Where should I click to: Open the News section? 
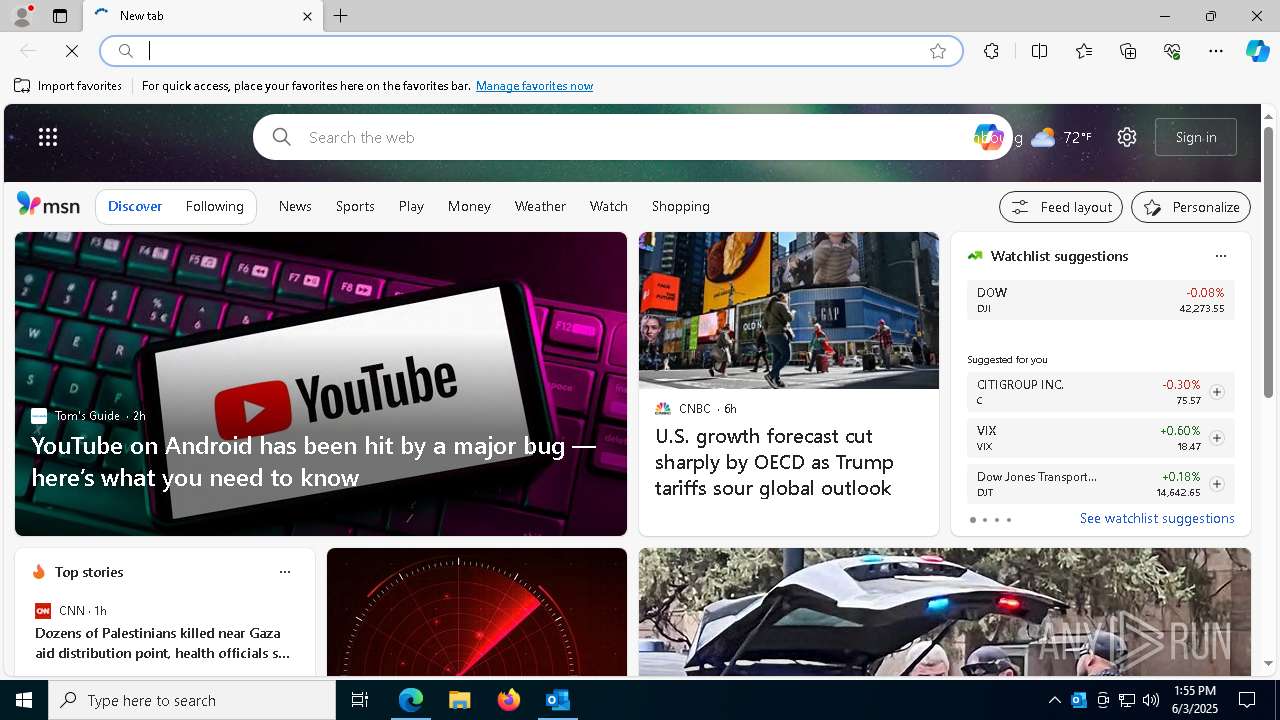(295, 206)
